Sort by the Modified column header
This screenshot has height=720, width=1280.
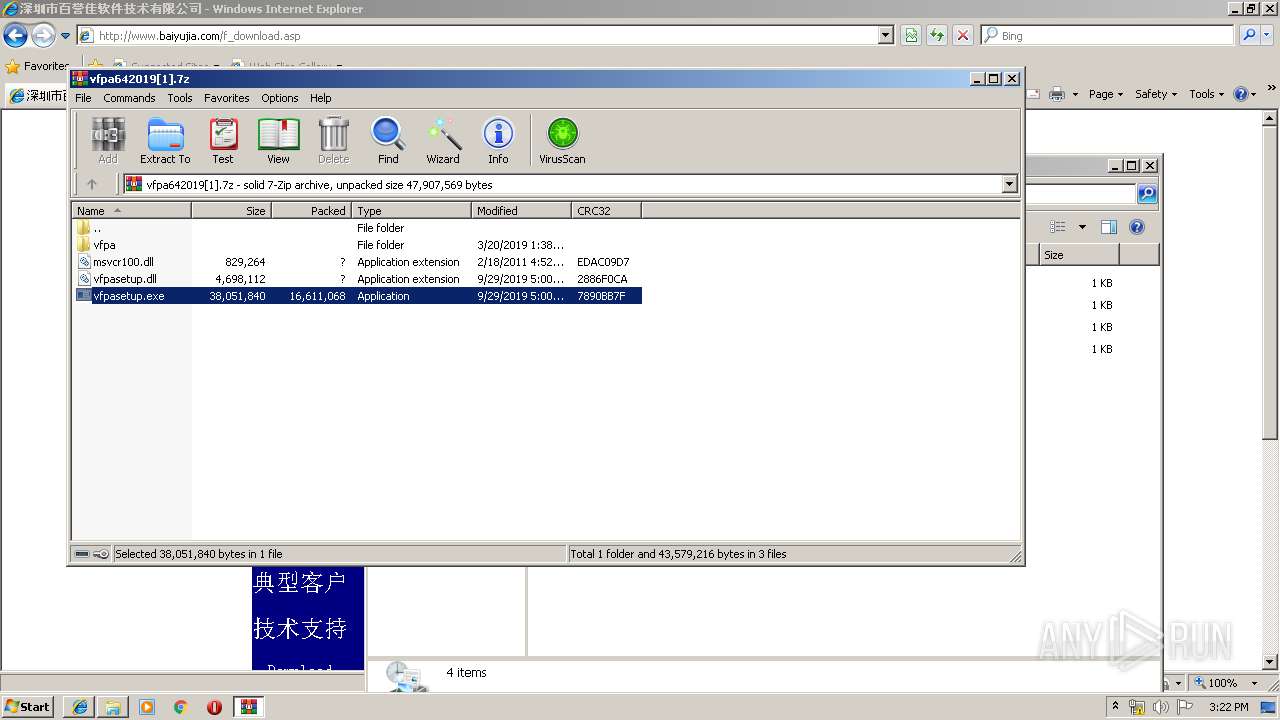point(521,211)
